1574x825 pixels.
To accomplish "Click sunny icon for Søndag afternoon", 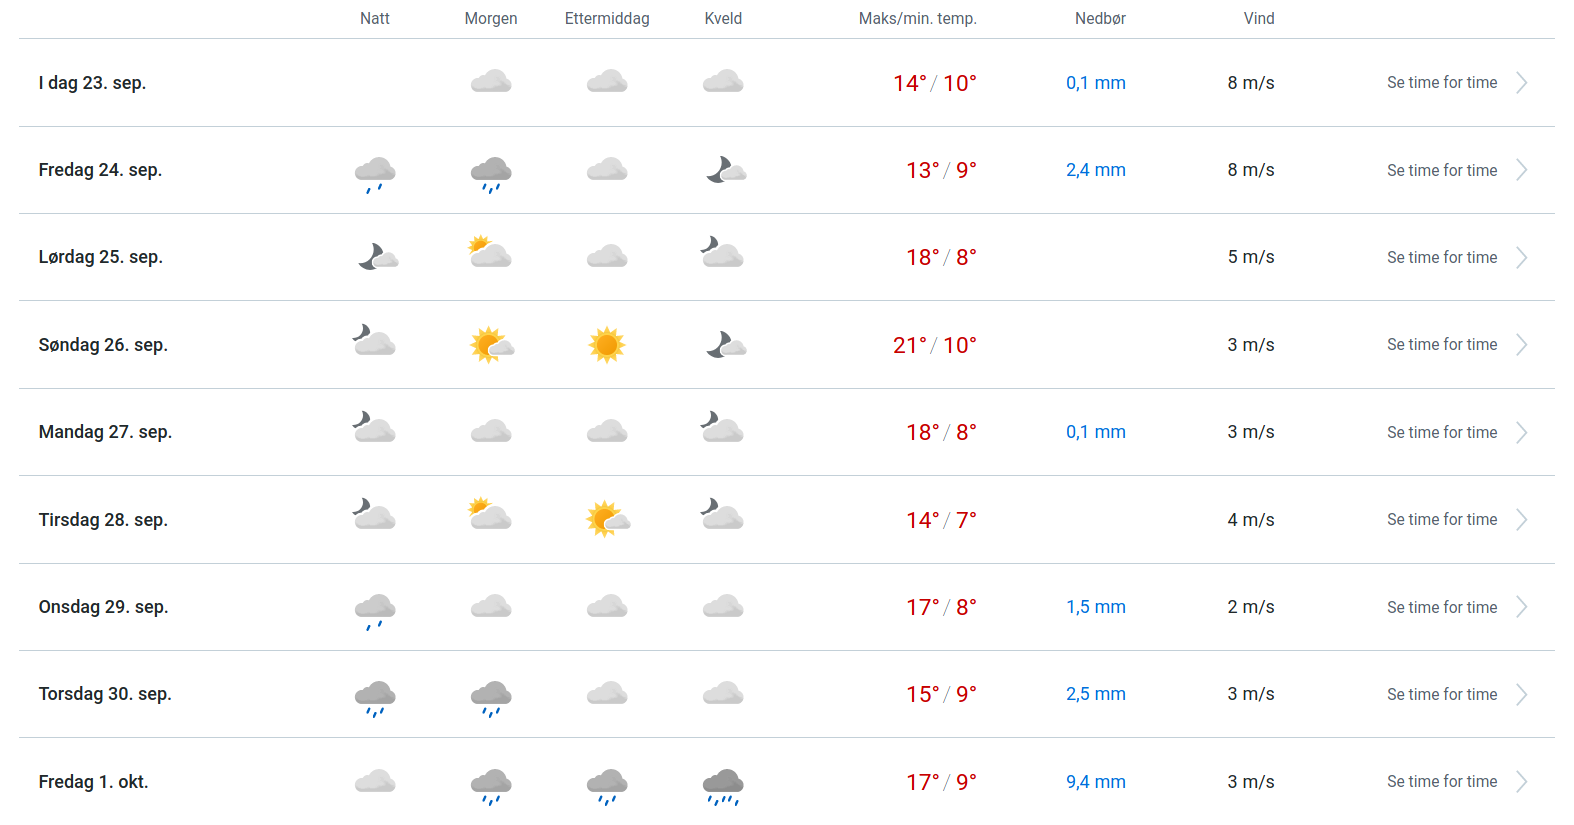I will [x=606, y=345].
